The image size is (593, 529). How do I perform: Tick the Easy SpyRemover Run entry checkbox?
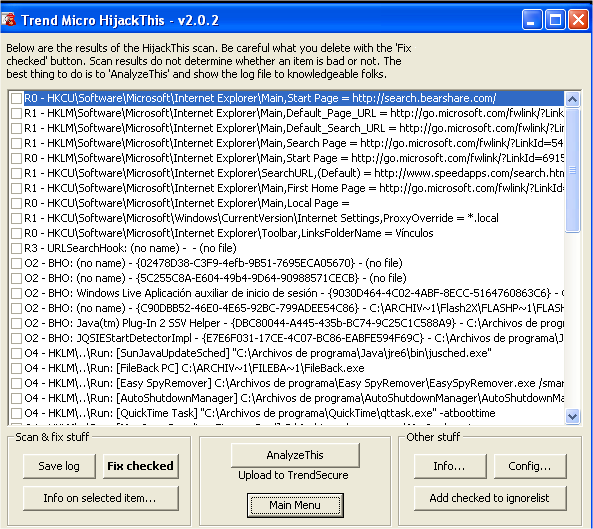pyautogui.click(x=16, y=383)
